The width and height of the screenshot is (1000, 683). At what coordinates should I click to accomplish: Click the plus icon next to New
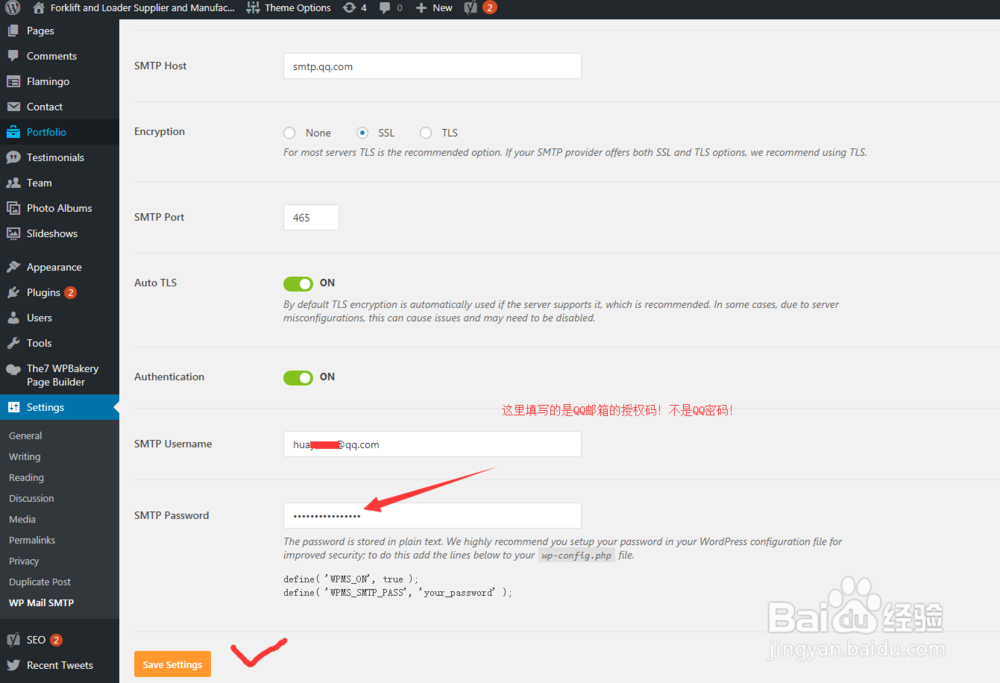421,8
